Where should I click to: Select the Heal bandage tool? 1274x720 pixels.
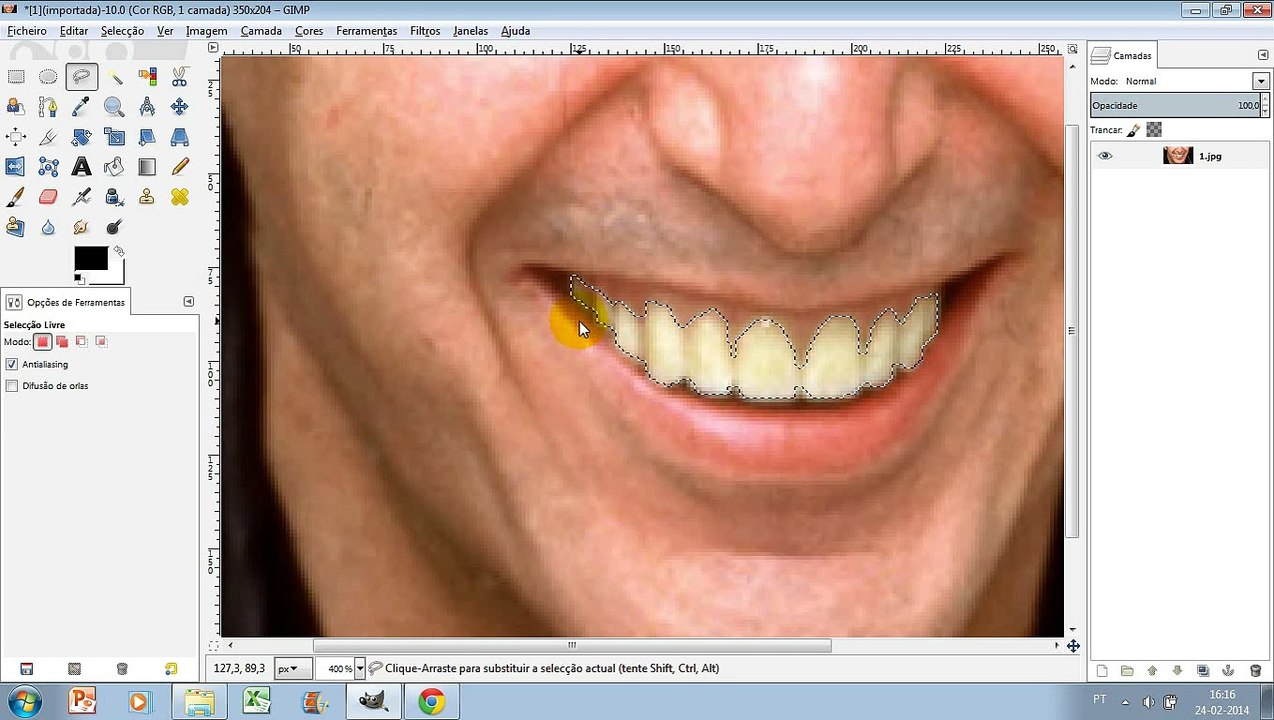pos(180,197)
